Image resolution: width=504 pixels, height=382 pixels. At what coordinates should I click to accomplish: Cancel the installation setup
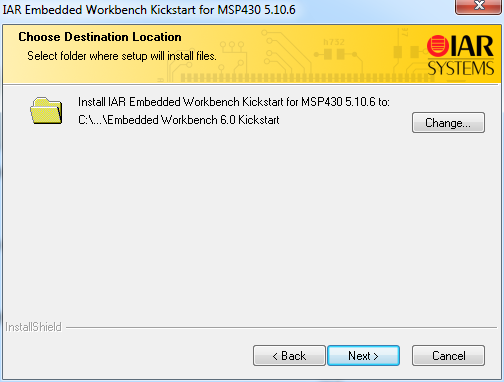448,355
